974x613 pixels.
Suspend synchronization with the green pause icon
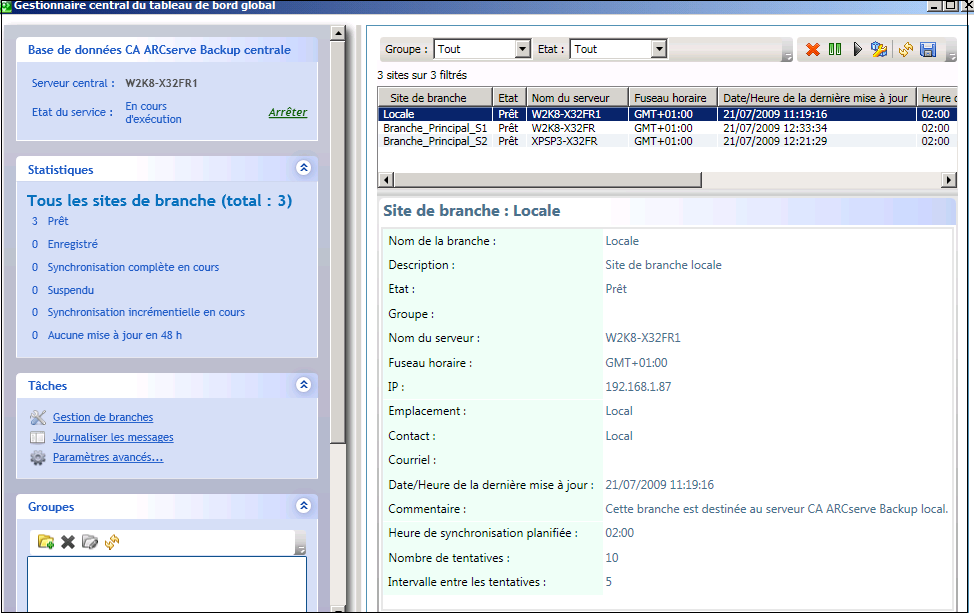835,48
